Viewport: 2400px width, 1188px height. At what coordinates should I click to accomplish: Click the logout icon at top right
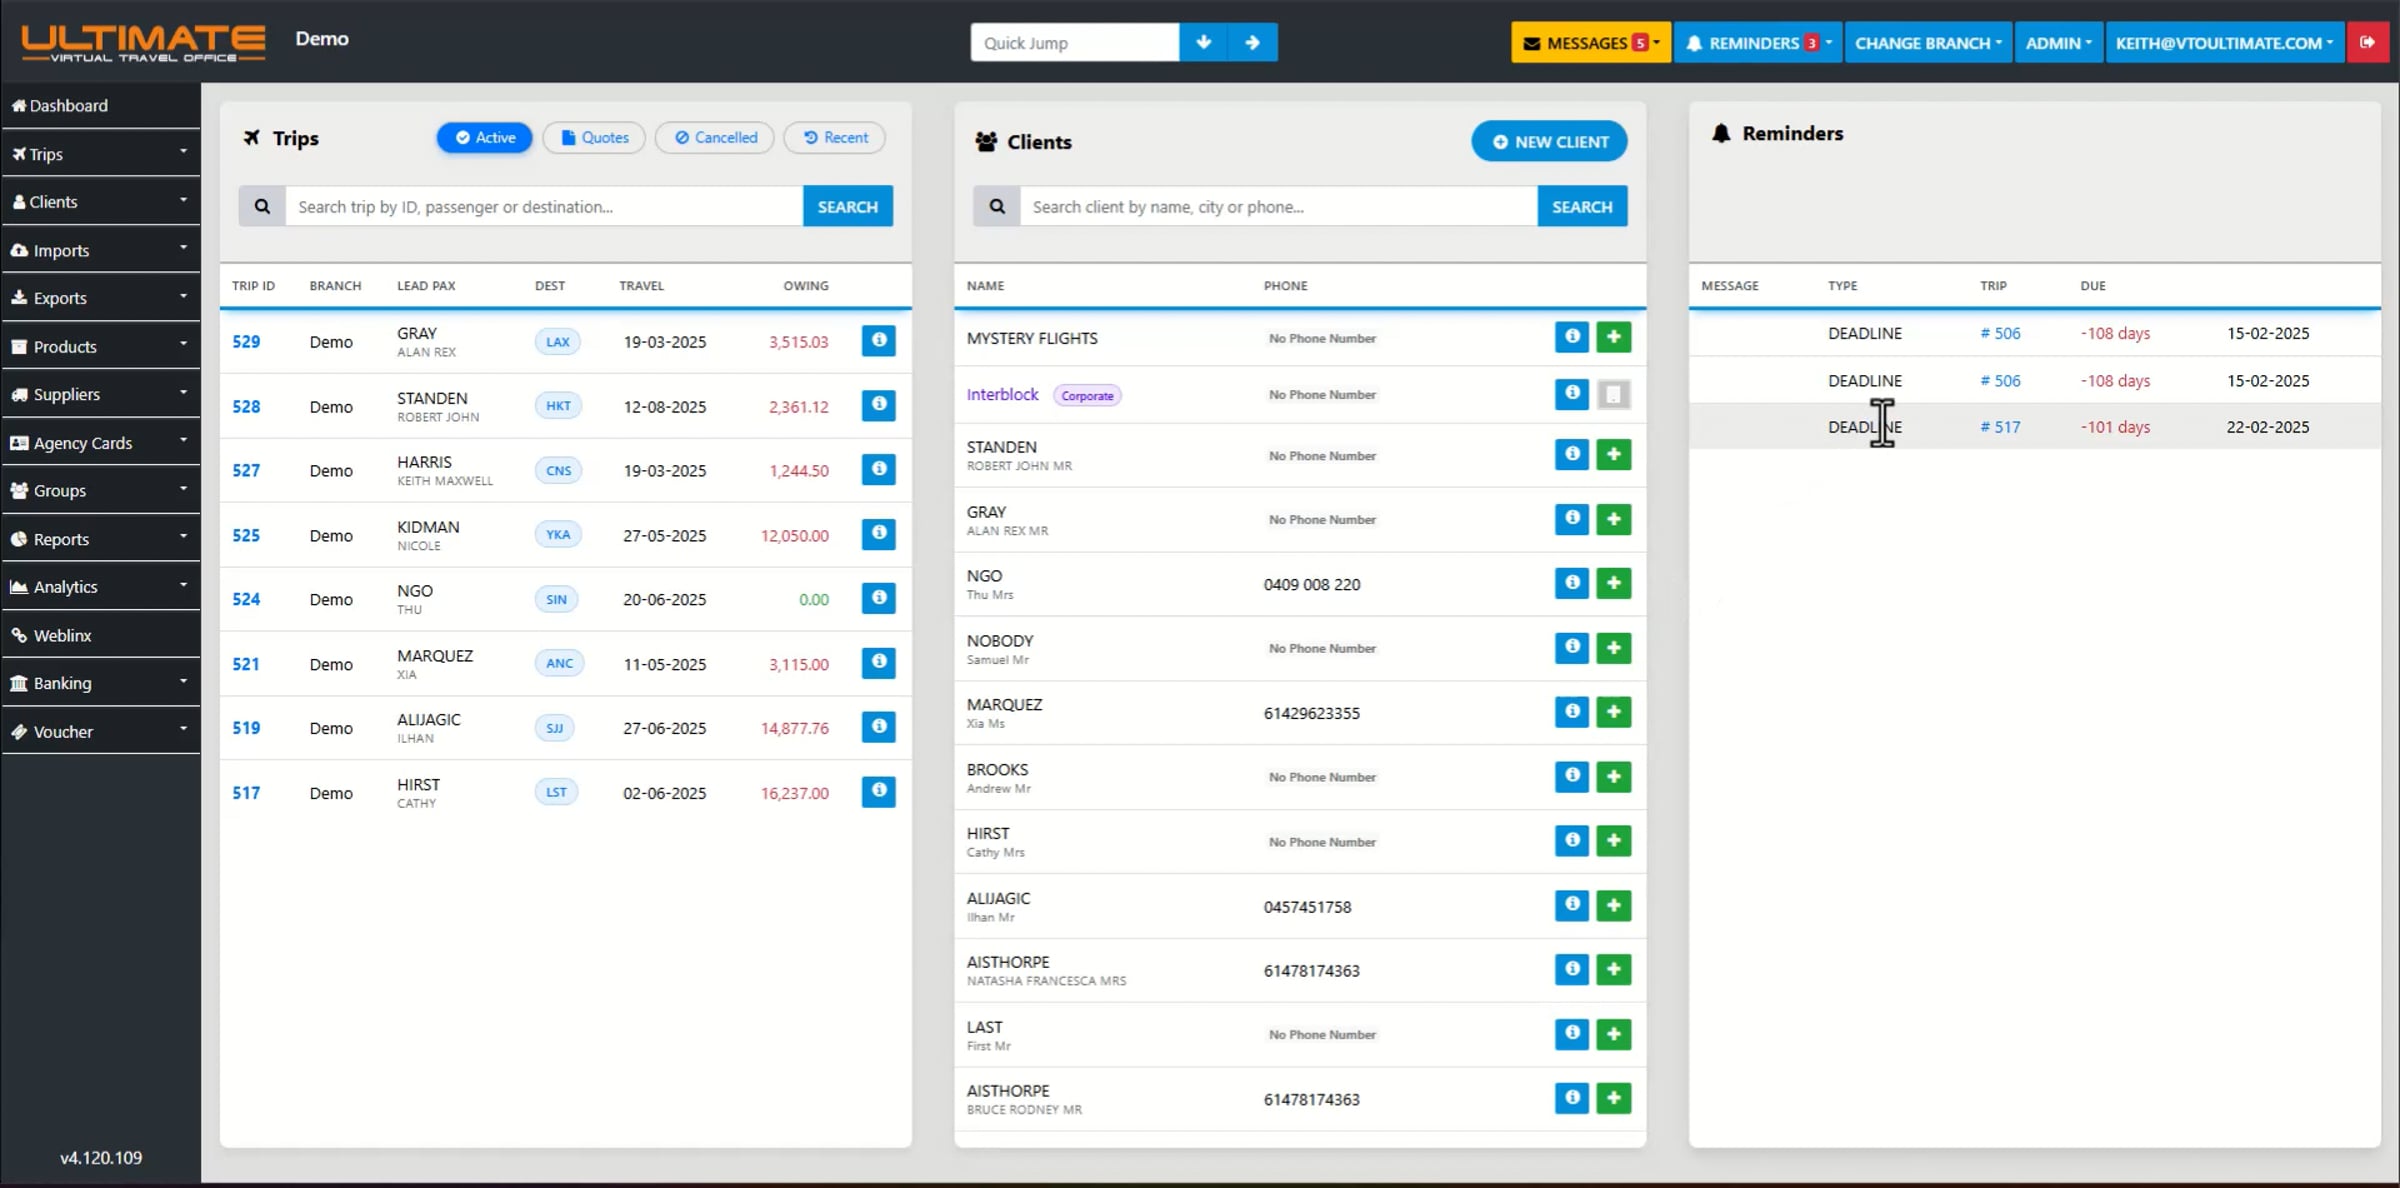(2367, 42)
